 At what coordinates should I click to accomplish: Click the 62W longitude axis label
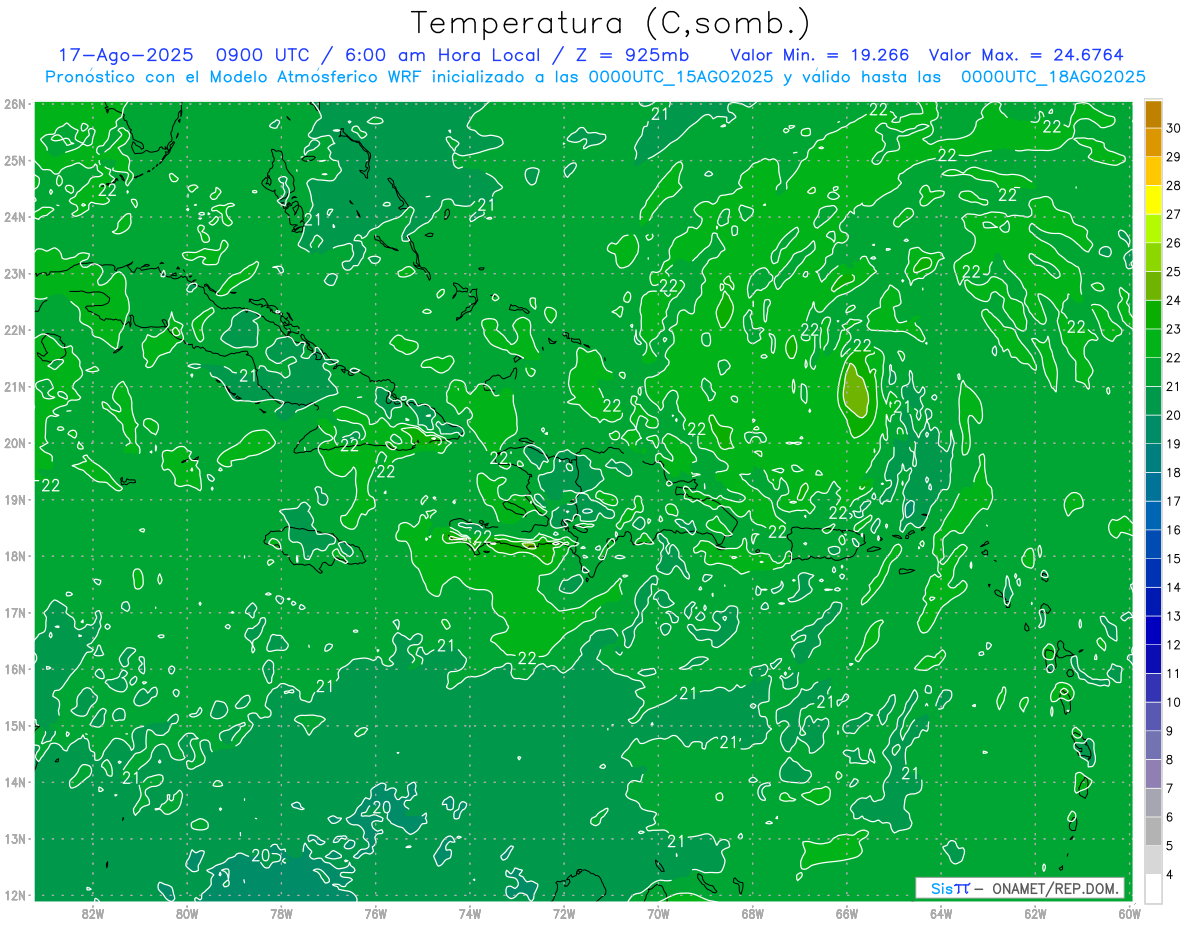(1035, 913)
